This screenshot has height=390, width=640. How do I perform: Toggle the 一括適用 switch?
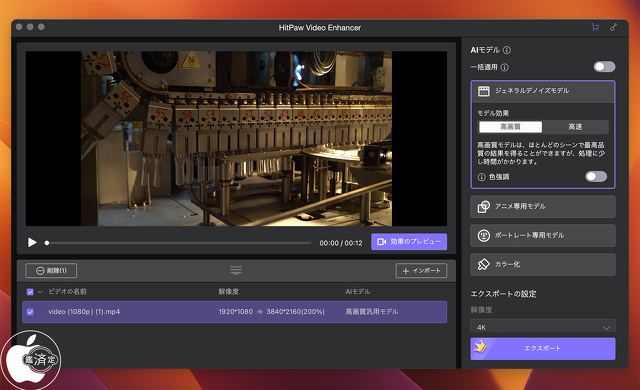[x=604, y=67]
